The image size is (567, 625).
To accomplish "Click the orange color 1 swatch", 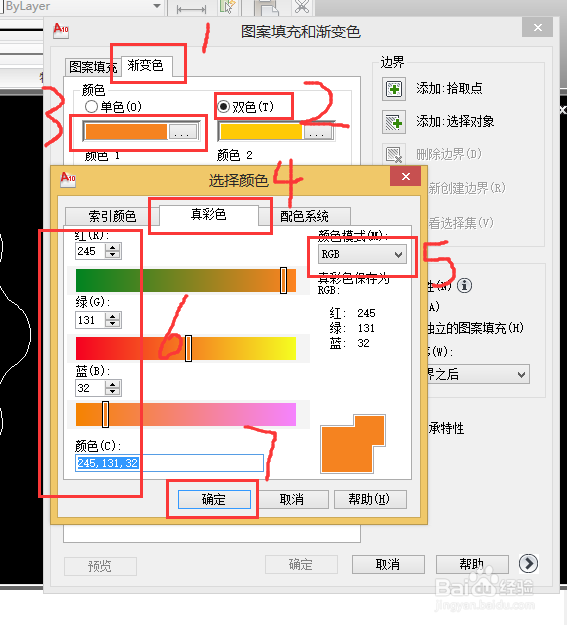I will point(126,132).
